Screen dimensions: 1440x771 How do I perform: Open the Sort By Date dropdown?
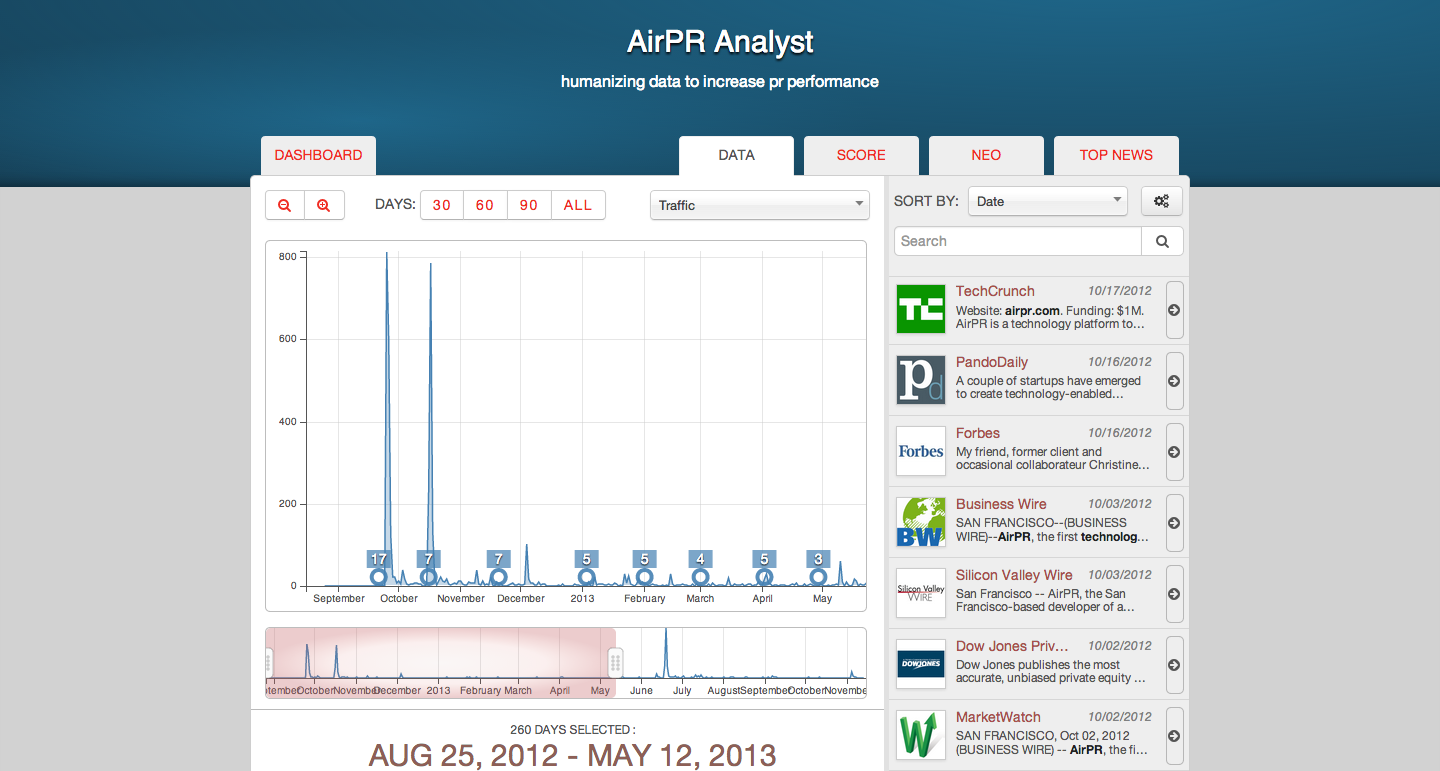click(x=1048, y=201)
